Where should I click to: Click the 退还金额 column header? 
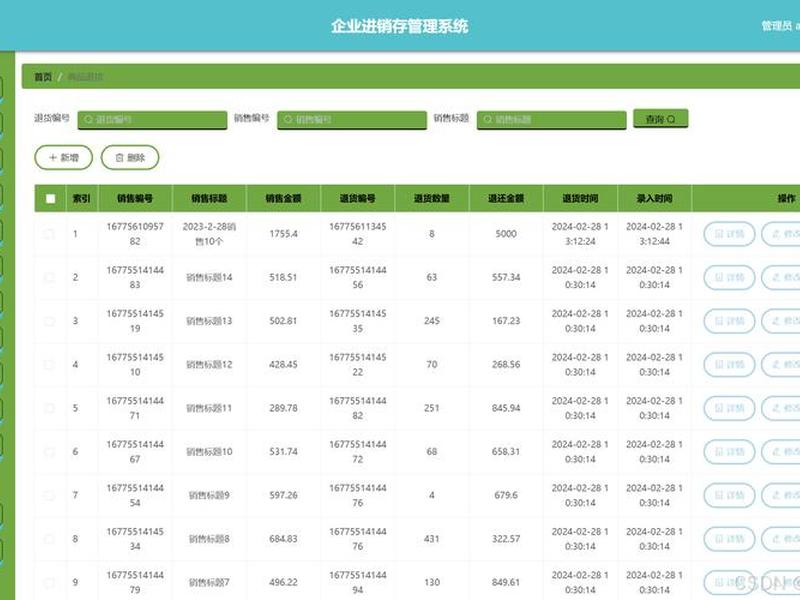[506, 198]
